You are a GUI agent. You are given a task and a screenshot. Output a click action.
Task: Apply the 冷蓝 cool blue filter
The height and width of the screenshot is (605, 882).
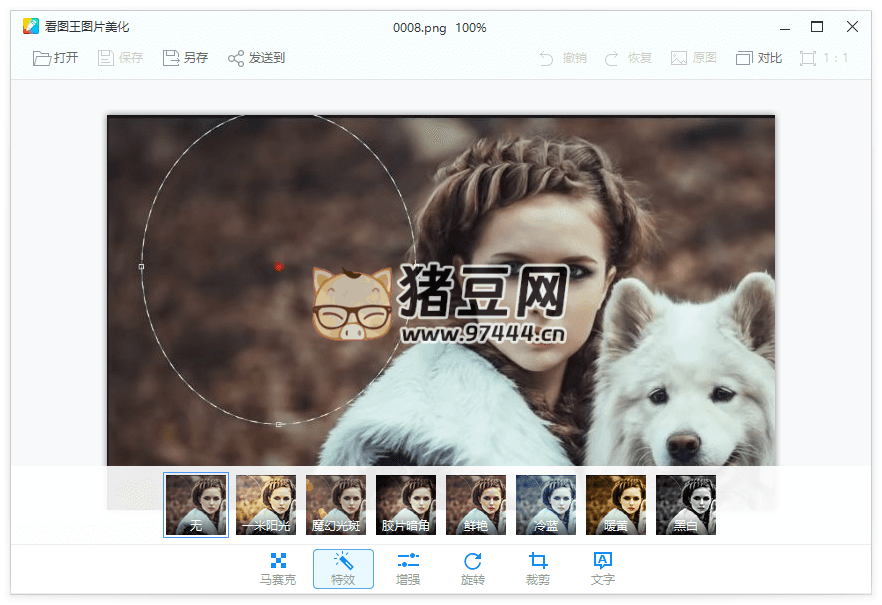(546, 505)
